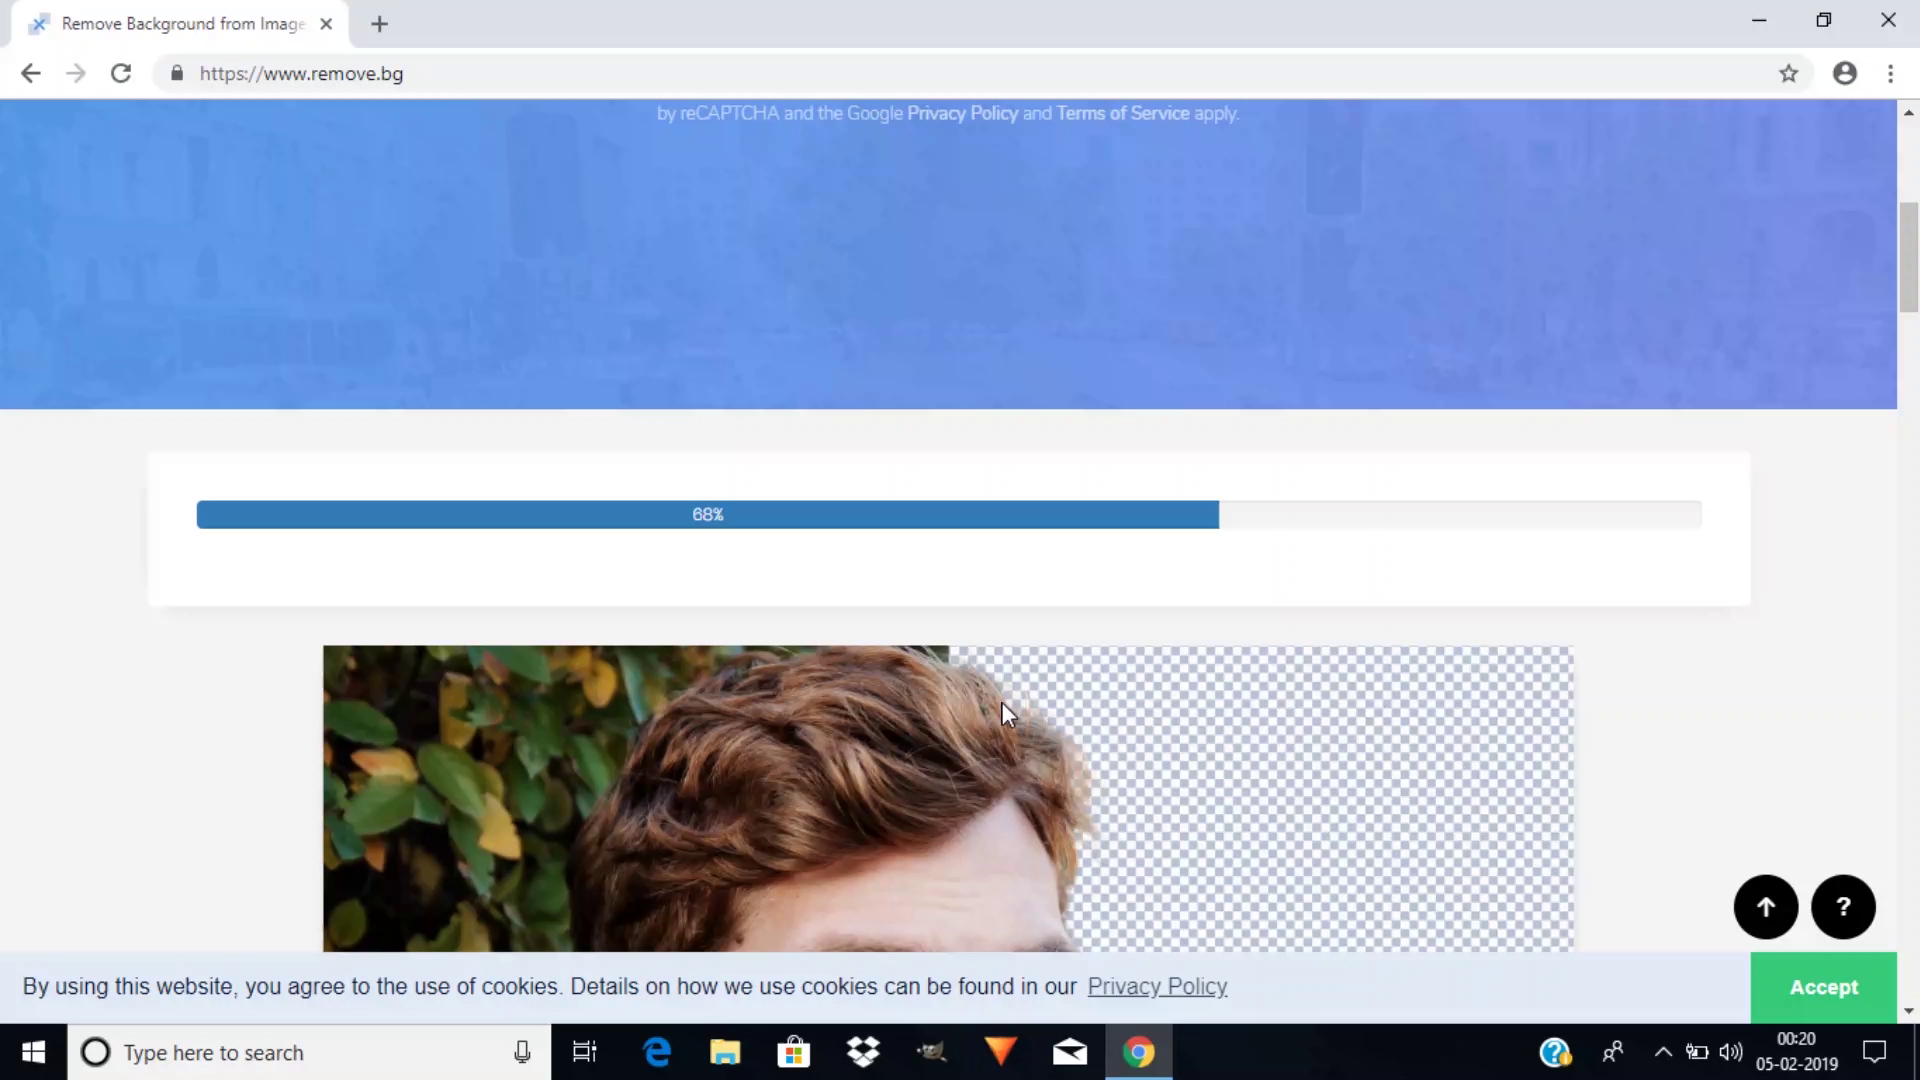
Task: Click the Cortana search circle icon
Action: pos(96,1052)
